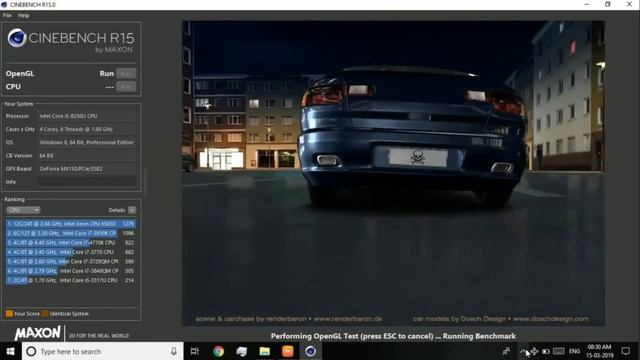The image size is (640, 360).
Task: Click the GFX Board GeForce MX150 field
Action: coord(87,169)
